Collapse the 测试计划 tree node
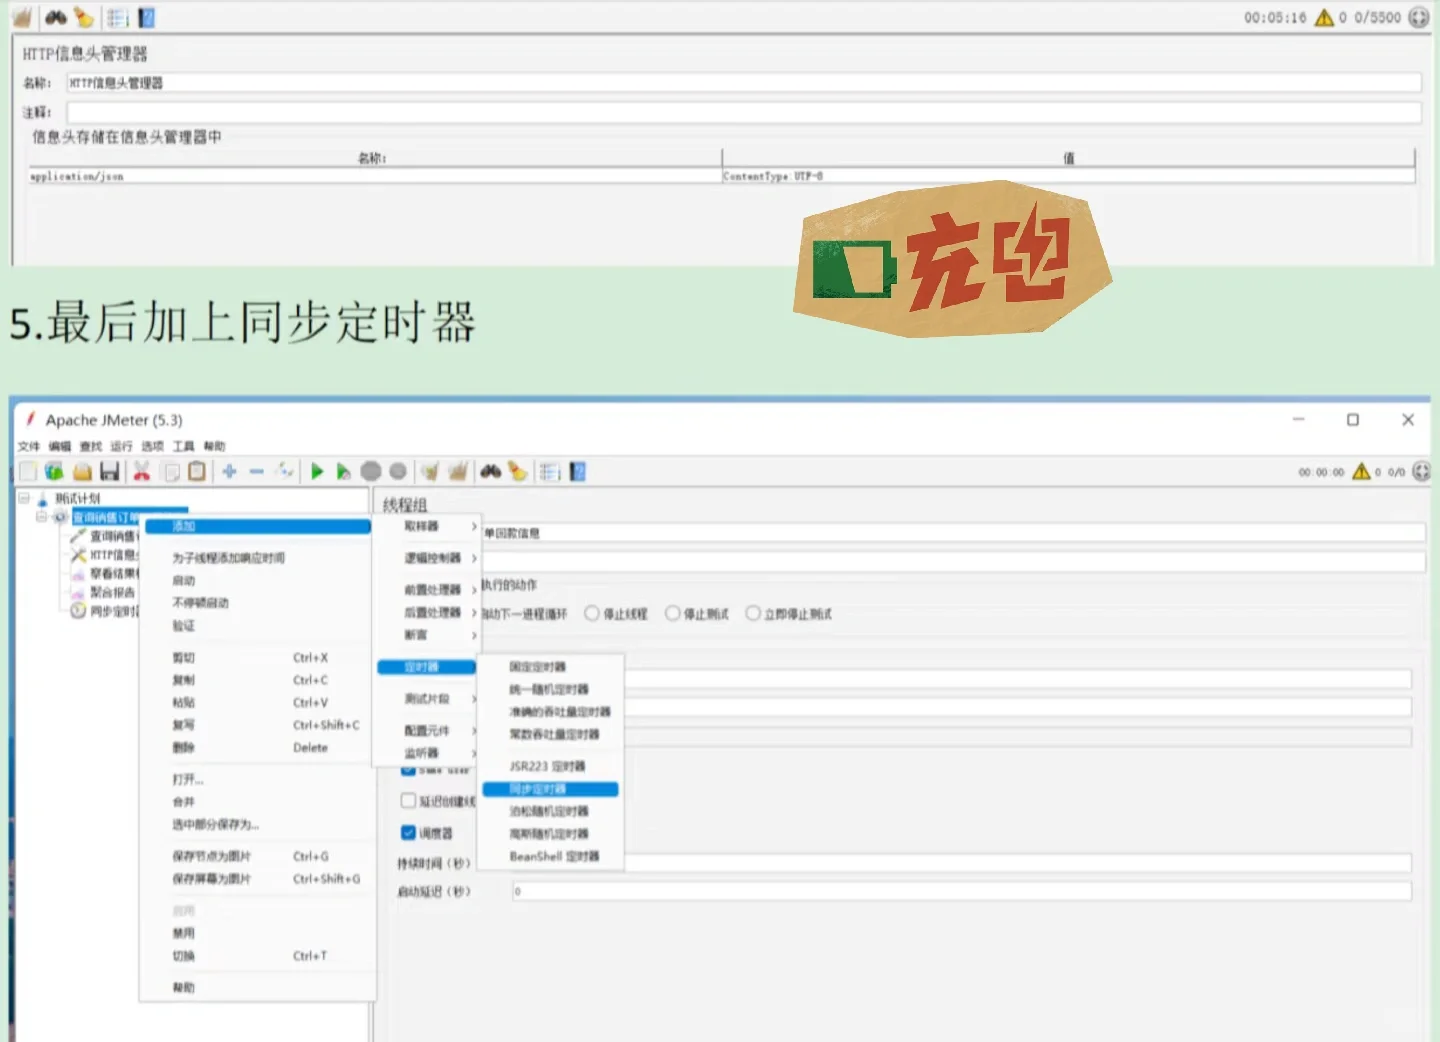Screen dimensions: 1440x1042 (x=24, y=498)
